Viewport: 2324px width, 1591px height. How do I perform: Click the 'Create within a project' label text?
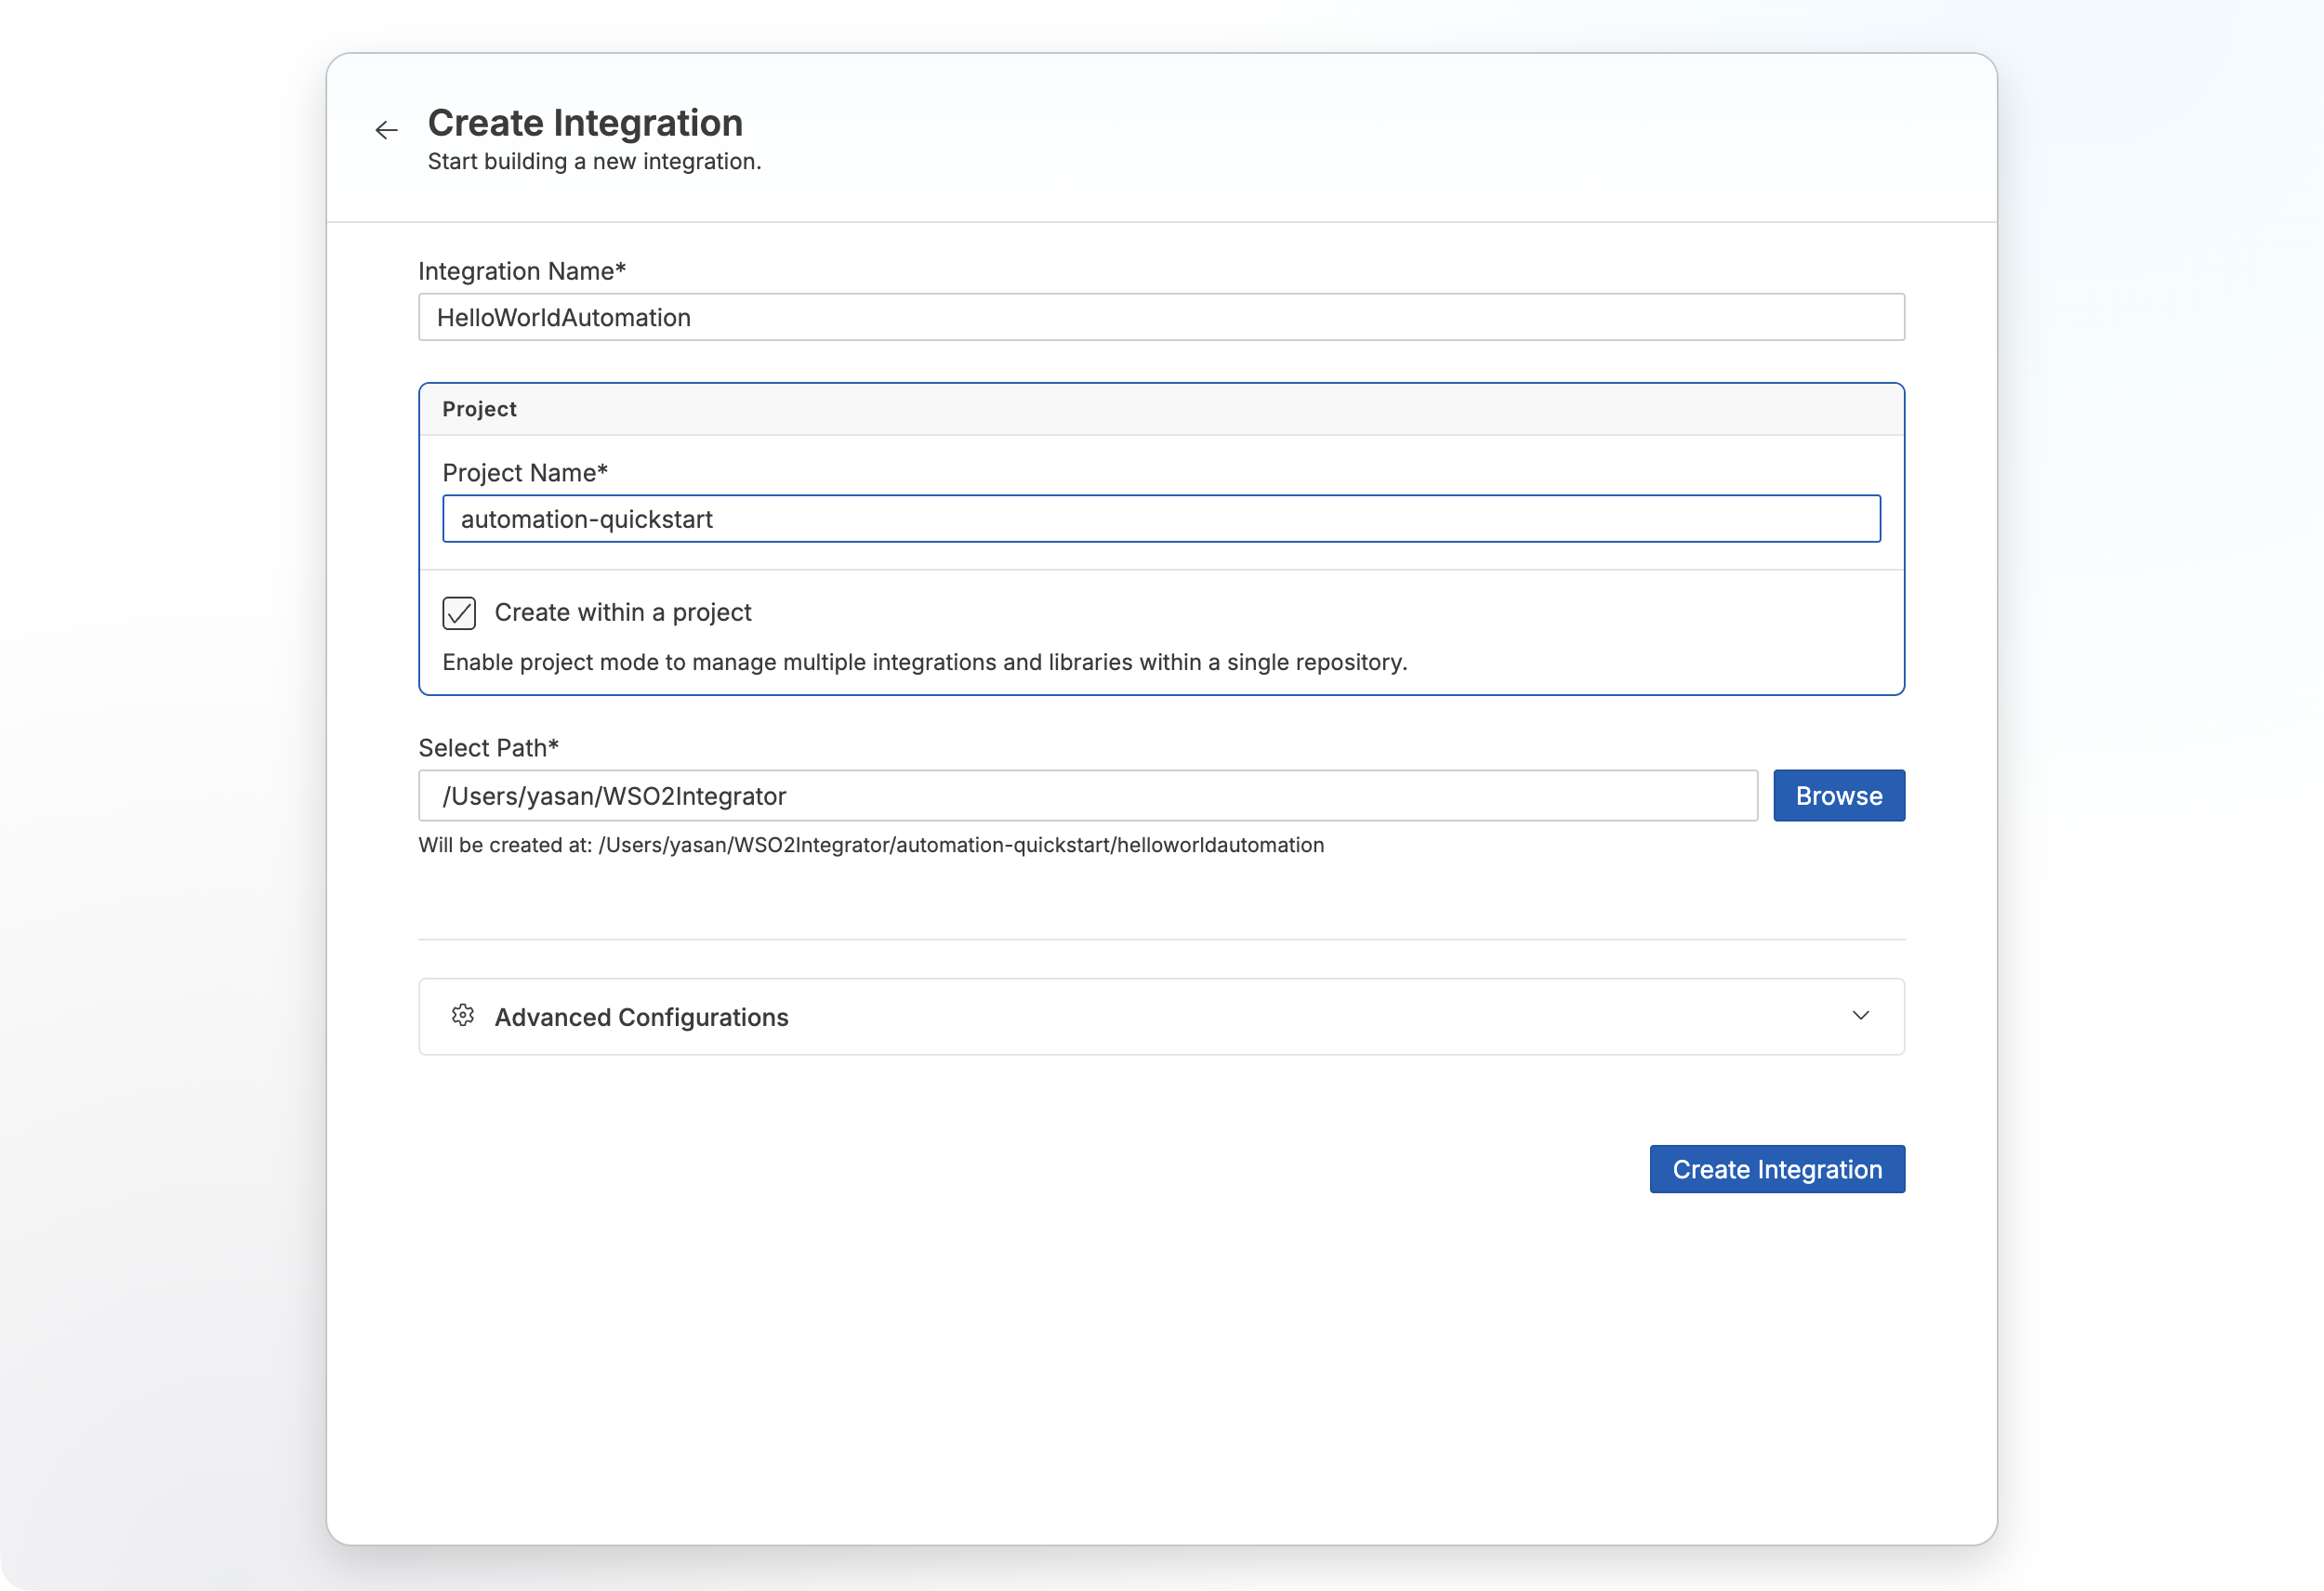pyautogui.click(x=623, y=612)
